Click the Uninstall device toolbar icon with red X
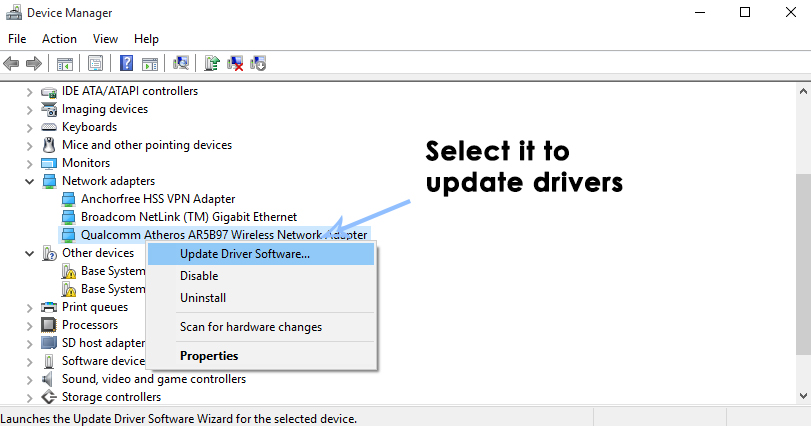811x426 pixels. (235, 64)
